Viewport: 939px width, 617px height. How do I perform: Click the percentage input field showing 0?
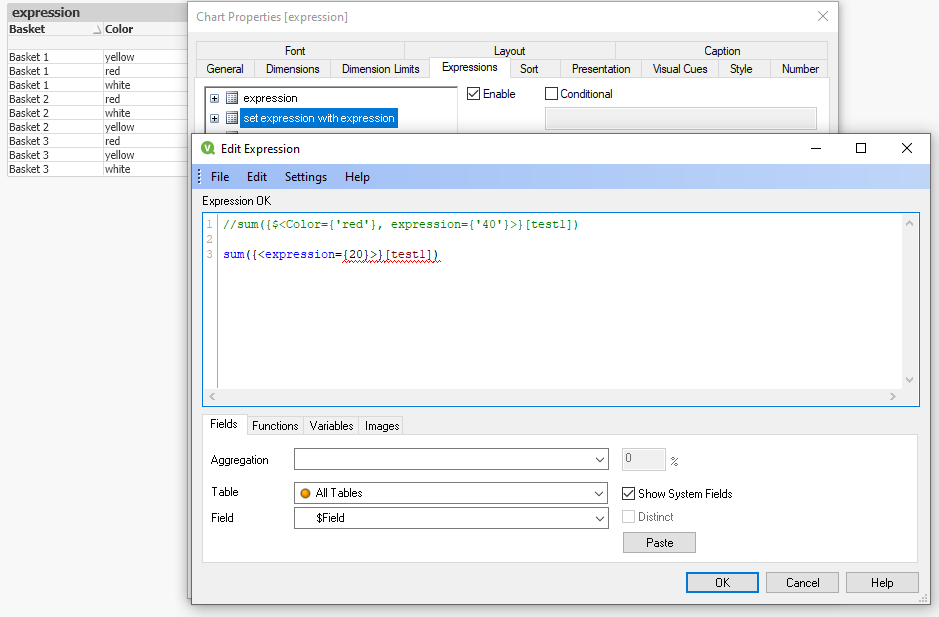tap(643, 459)
